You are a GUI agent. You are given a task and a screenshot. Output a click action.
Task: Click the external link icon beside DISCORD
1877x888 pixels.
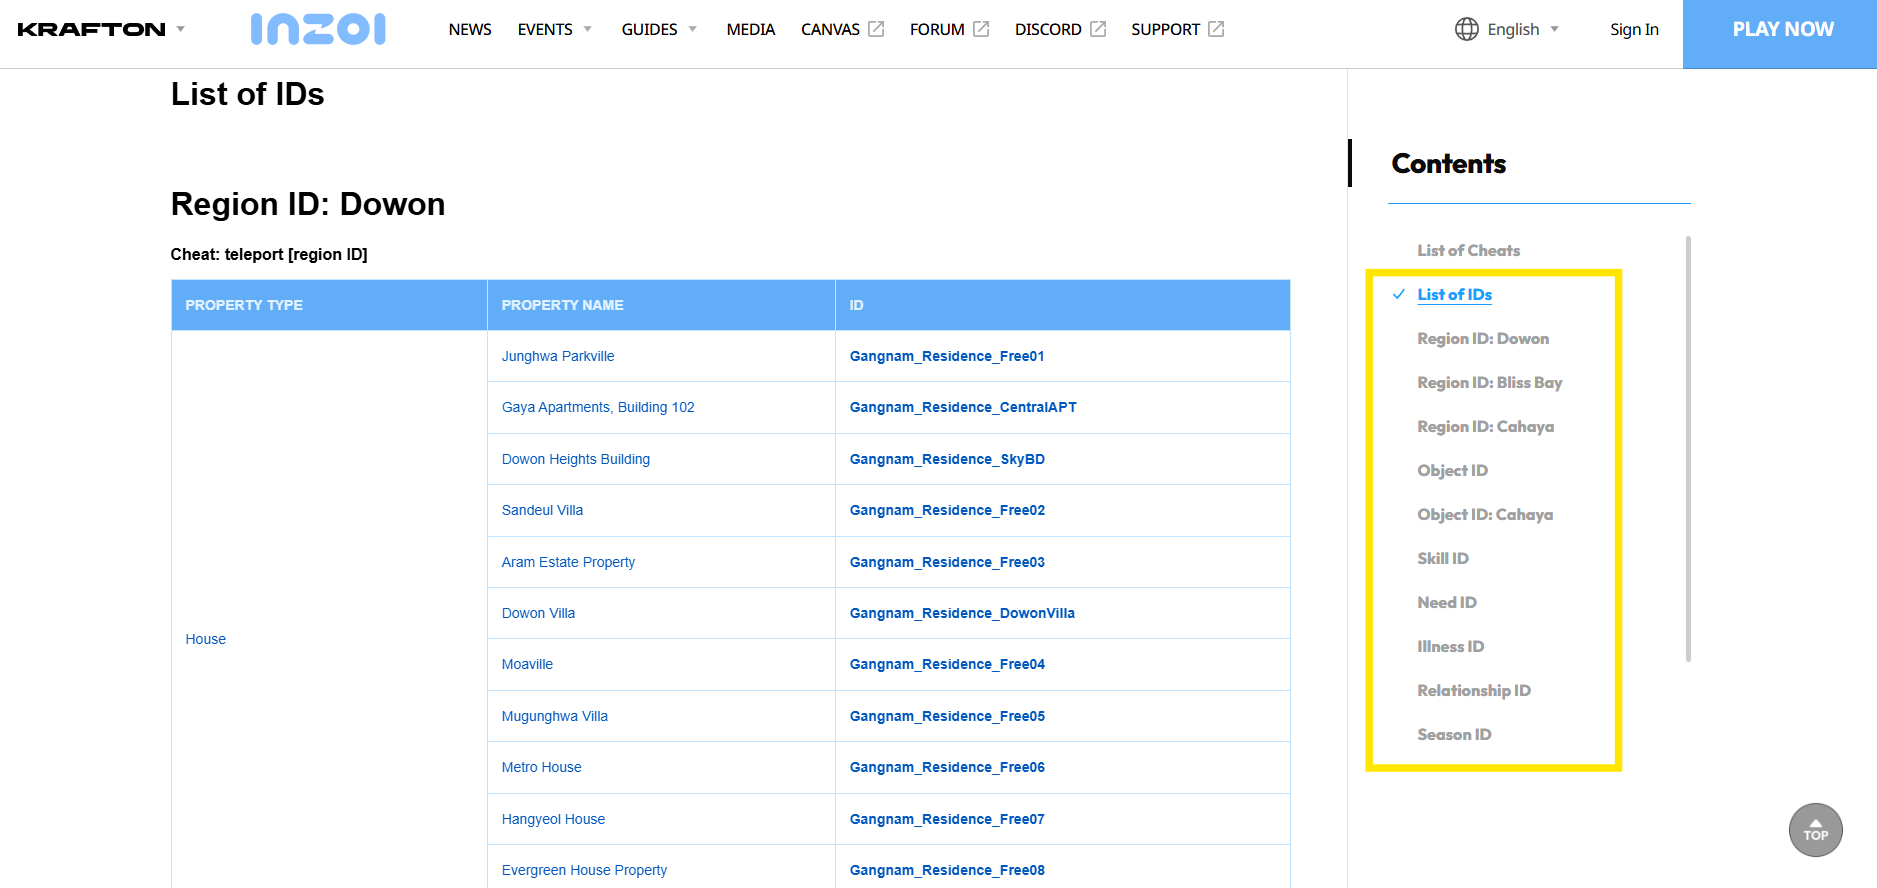click(1098, 29)
